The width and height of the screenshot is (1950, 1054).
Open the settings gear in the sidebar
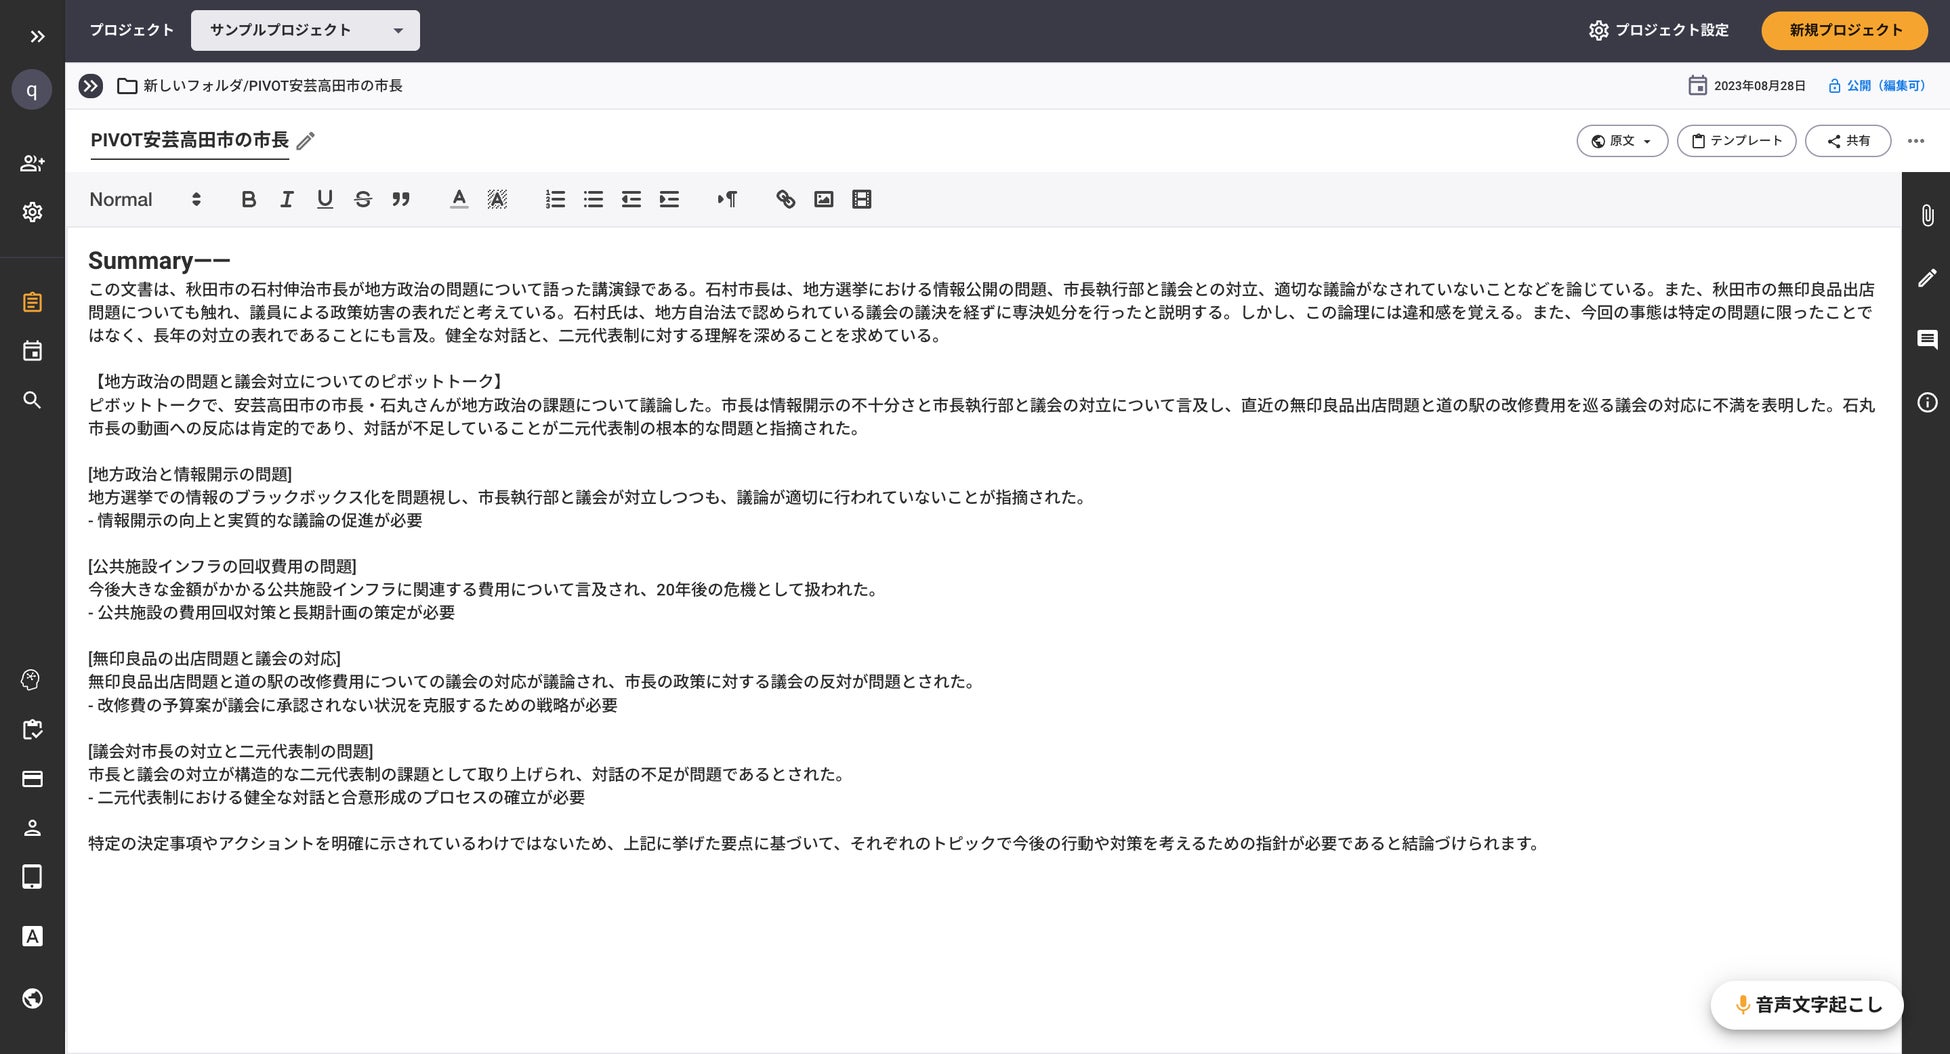[32, 212]
